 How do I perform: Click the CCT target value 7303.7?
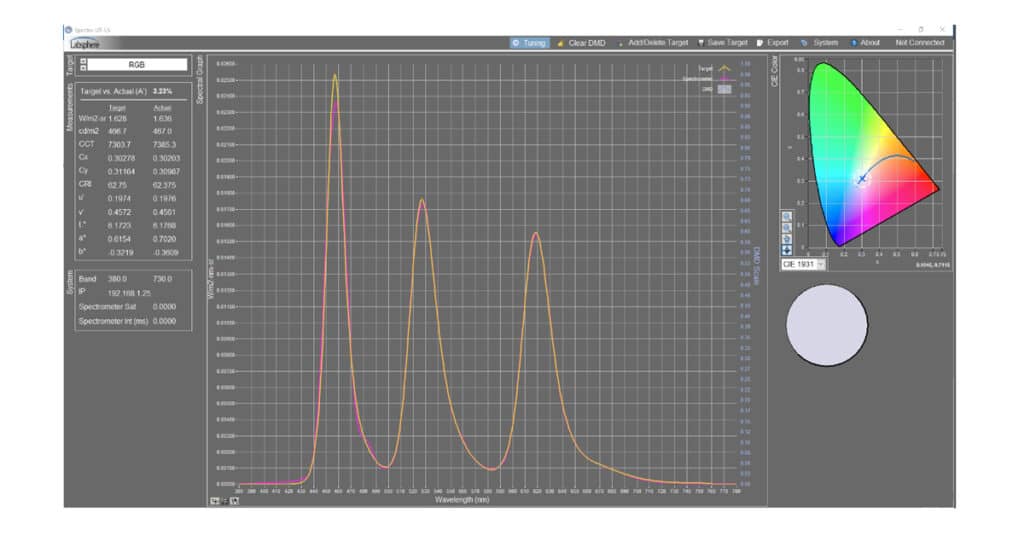(120, 144)
